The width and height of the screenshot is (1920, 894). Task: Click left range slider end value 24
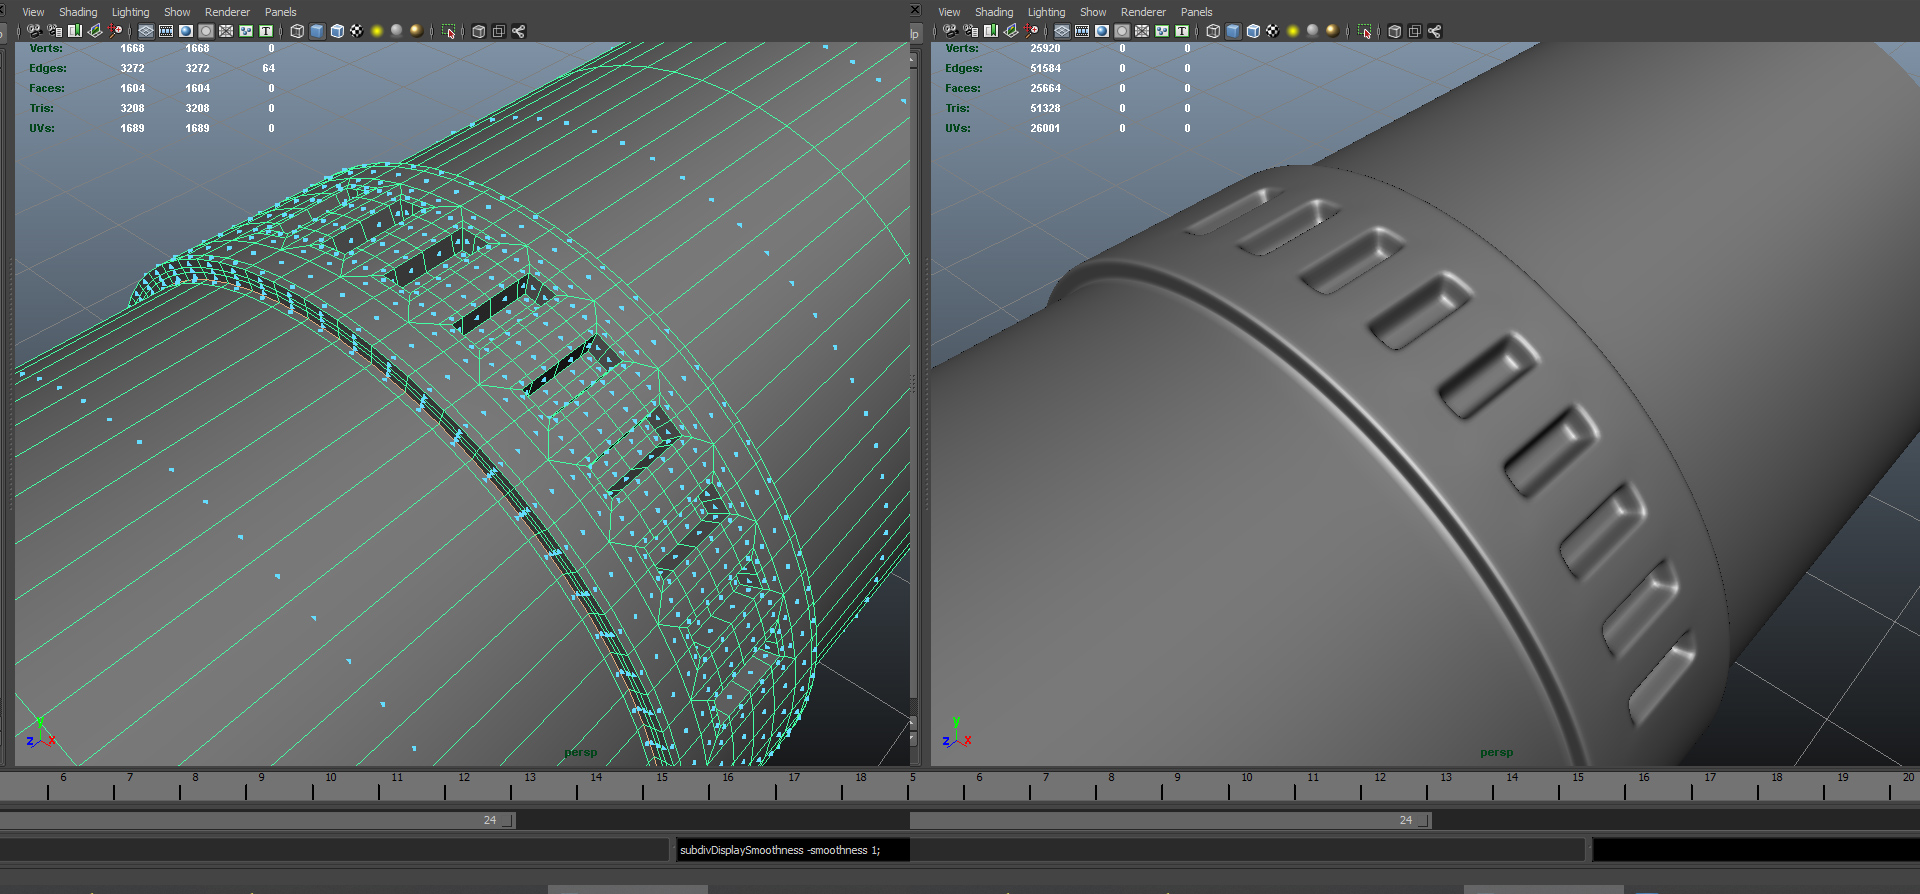(490, 820)
